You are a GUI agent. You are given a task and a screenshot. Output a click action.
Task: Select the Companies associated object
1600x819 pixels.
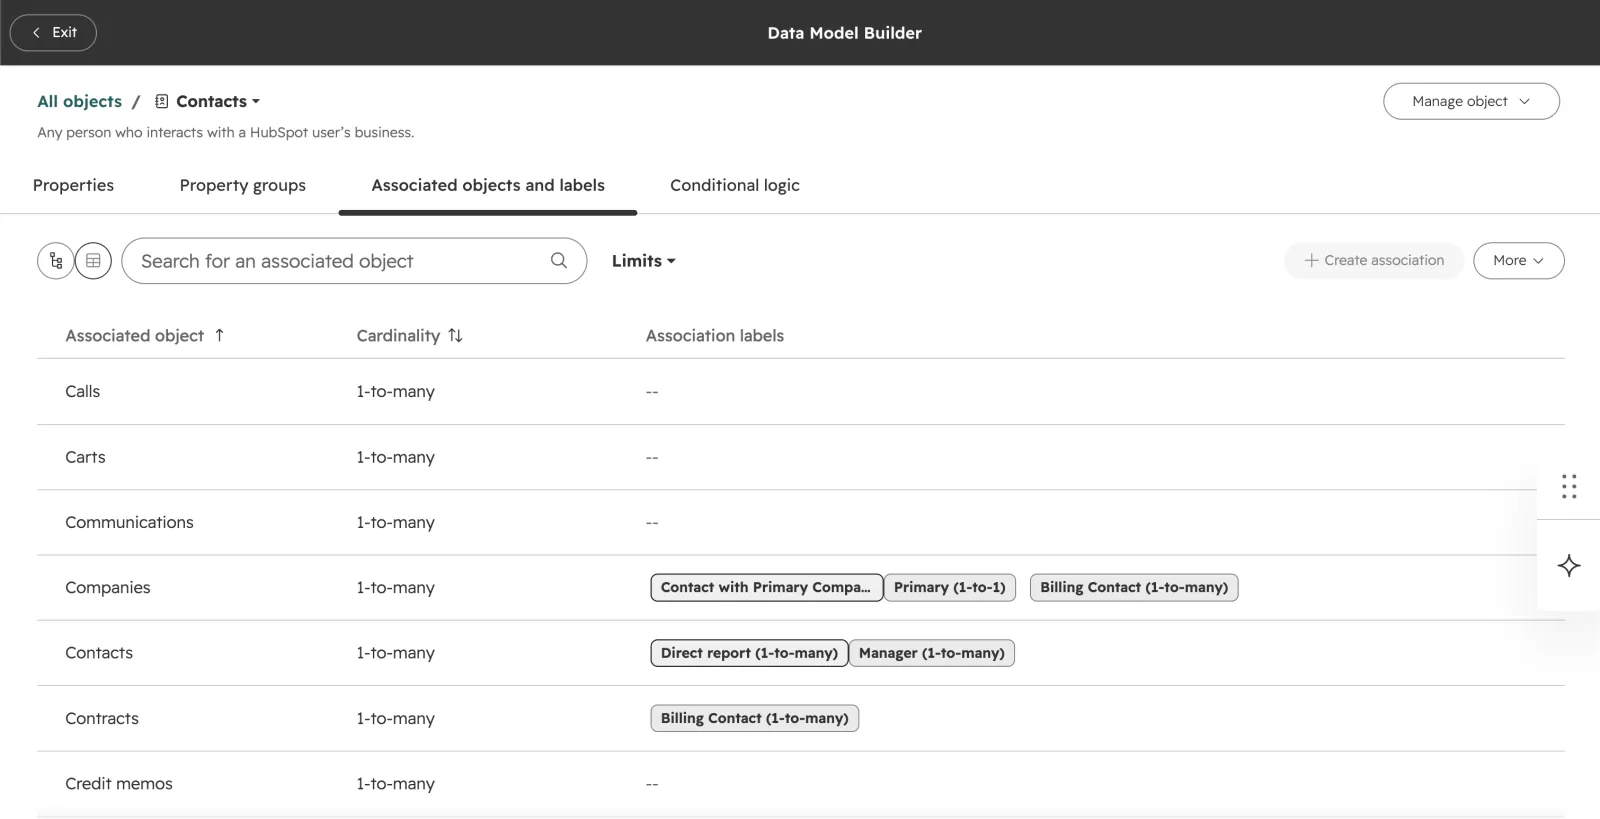[x=108, y=588]
